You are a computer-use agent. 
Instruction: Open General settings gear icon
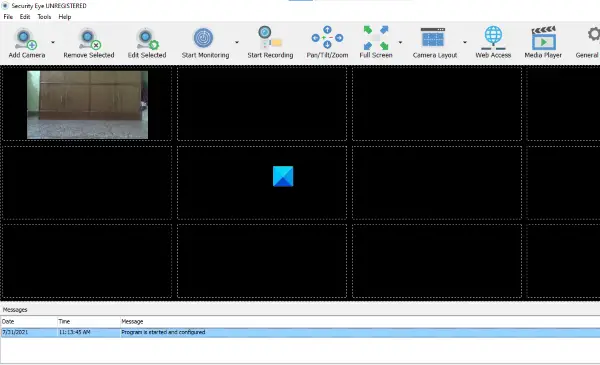click(588, 42)
